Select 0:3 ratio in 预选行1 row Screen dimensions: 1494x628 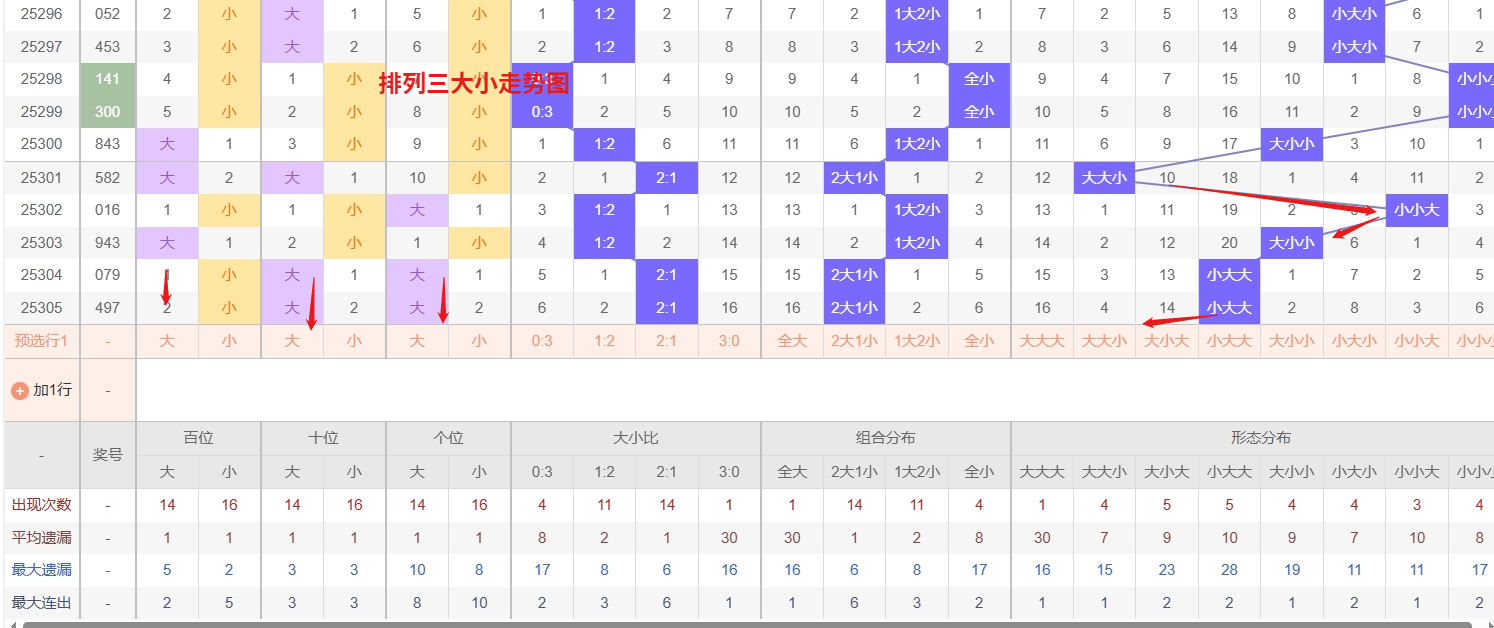click(542, 341)
